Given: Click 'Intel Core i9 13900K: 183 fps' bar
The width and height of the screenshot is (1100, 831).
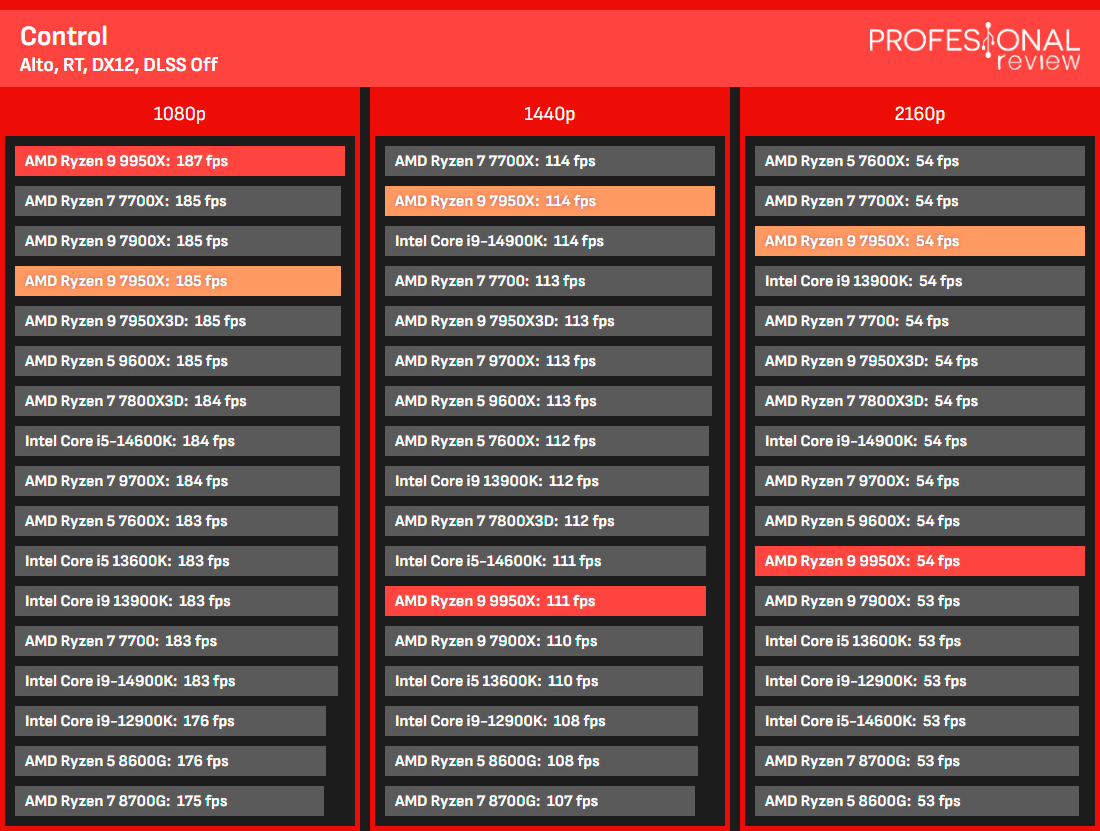Looking at the screenshot, I should pos(176,600).
